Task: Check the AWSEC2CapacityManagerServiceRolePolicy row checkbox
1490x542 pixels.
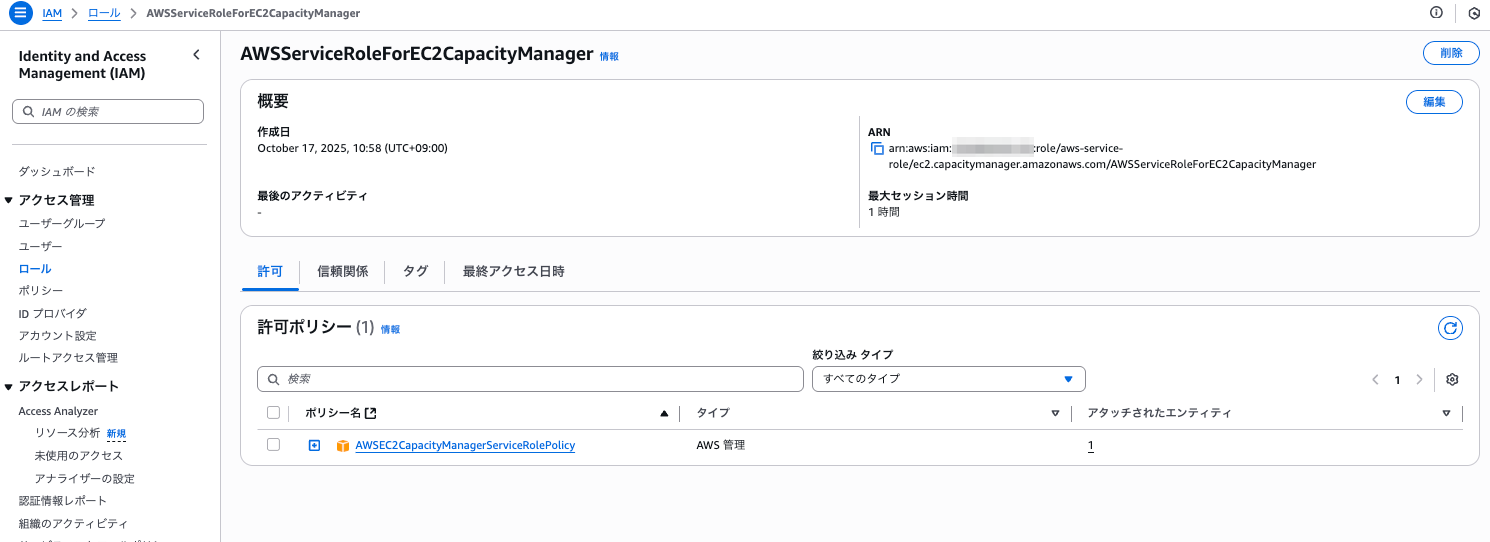Action: pyautogui.click(x=274, y=445)
